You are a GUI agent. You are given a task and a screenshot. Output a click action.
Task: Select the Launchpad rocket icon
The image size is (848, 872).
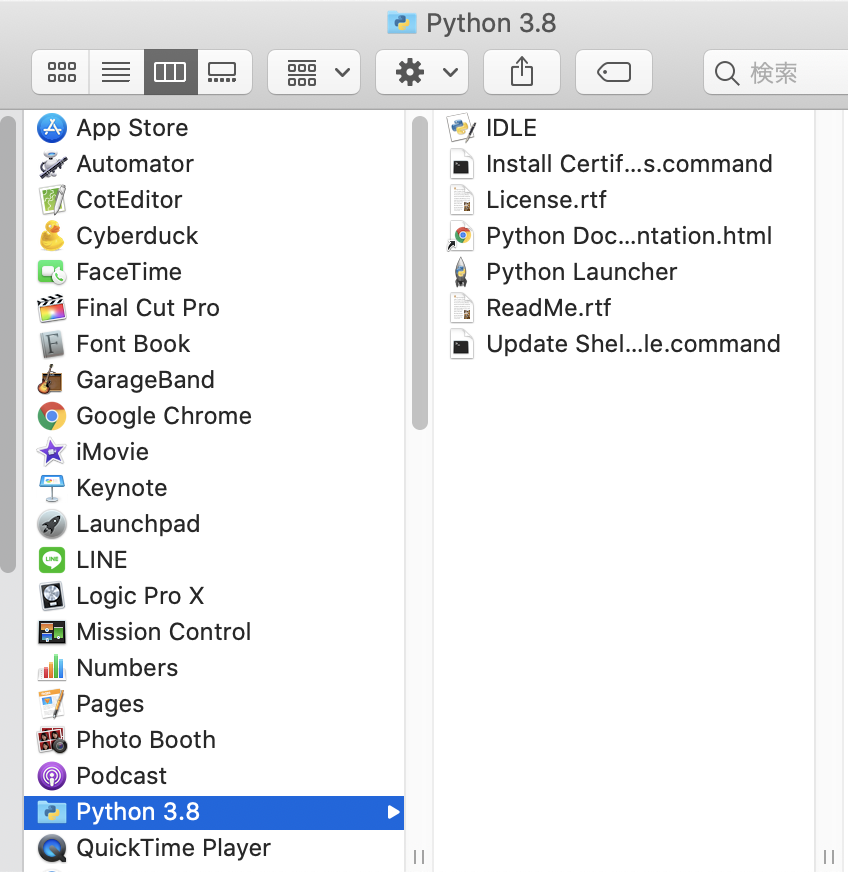[52, 524]
